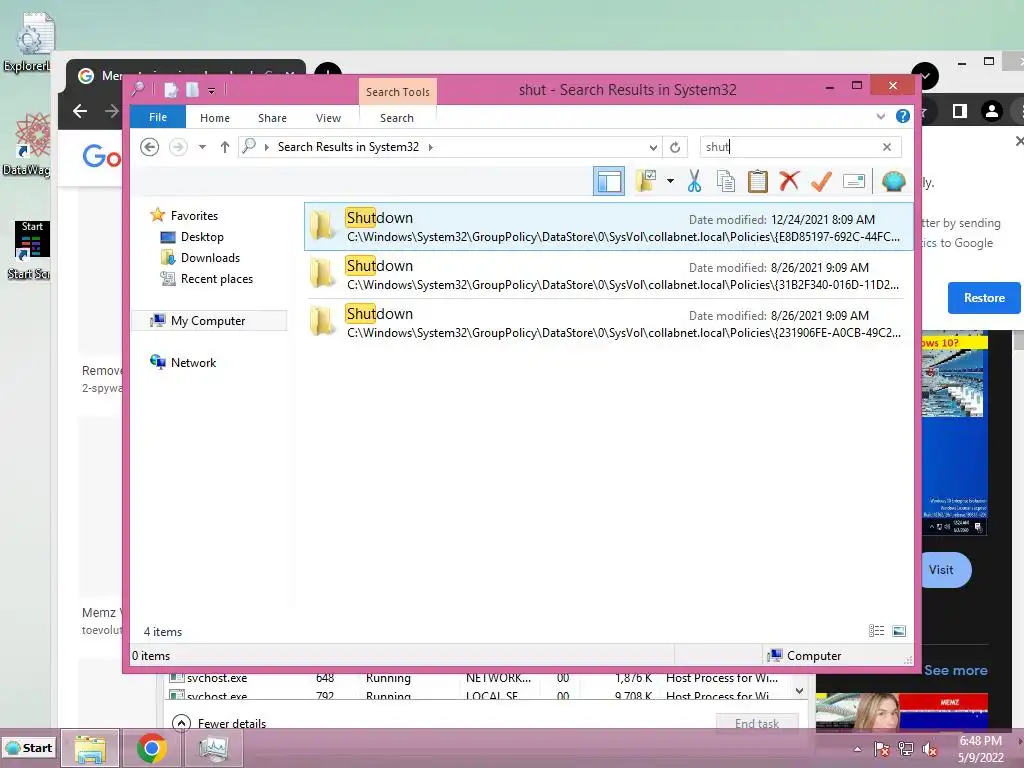This screenshot has height=768, width=1024.
Task: Select Downloads under Favorites
Action: pos(210,258)
